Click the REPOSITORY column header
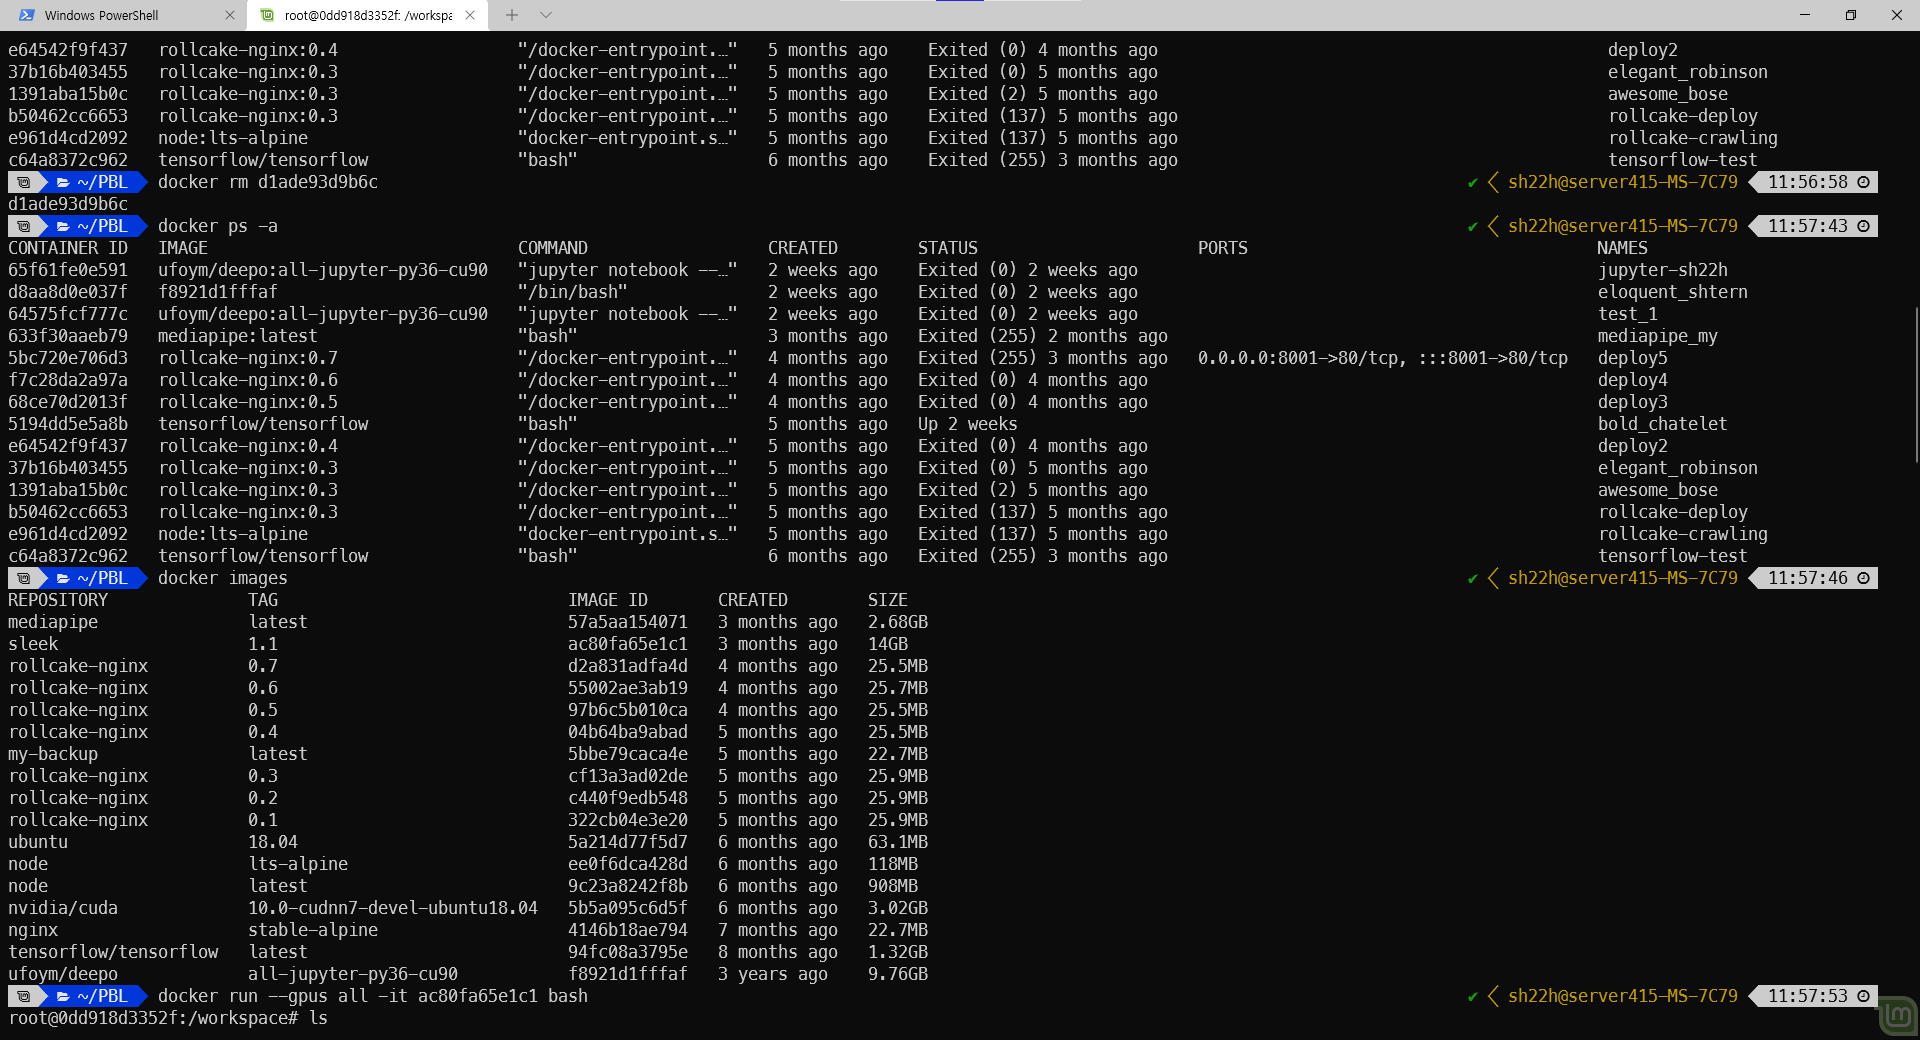This screenshot has height=1040, width=1920. (x=58, y=600)
